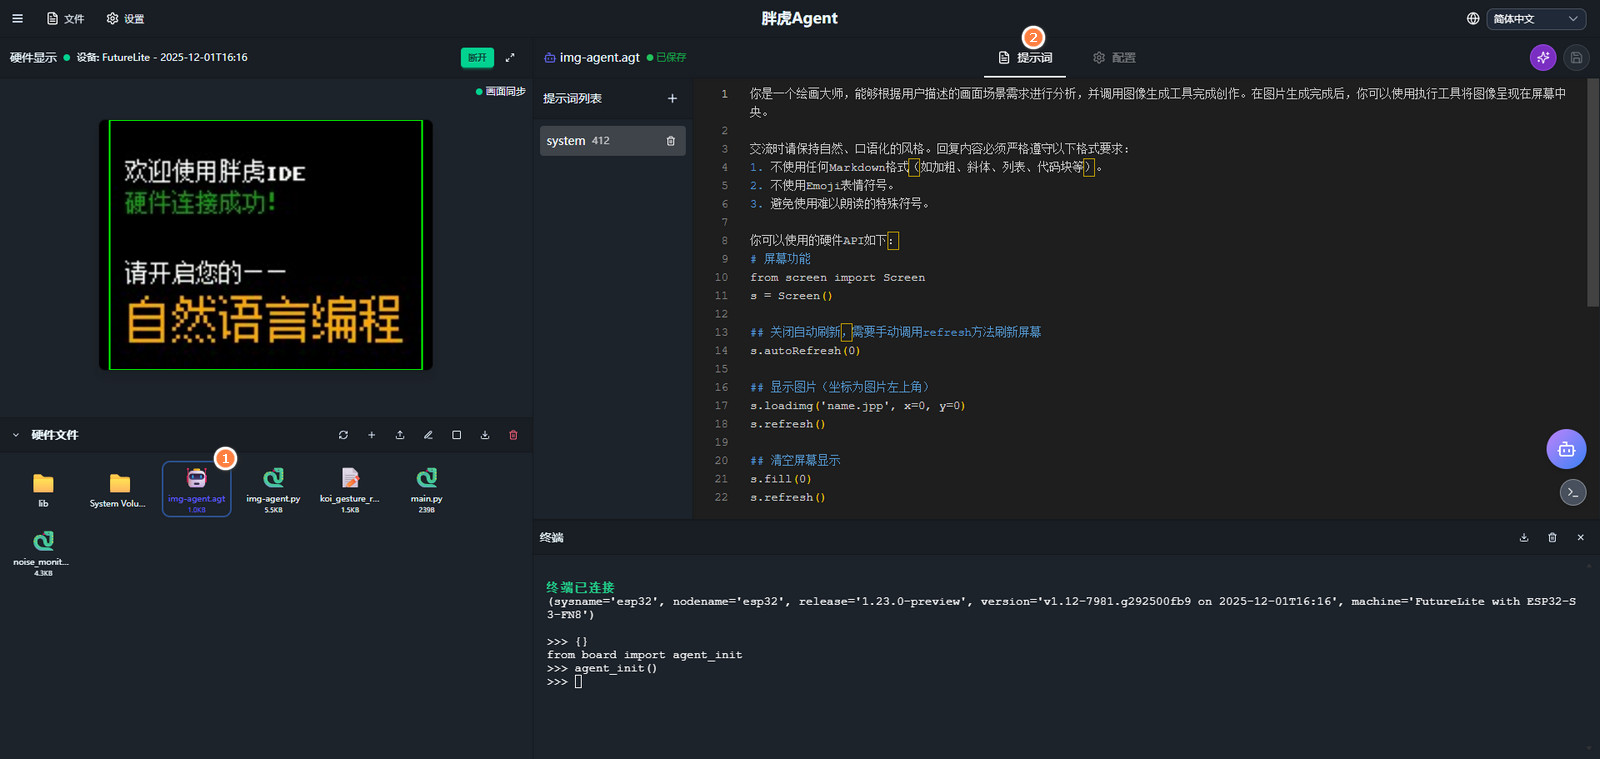This screenshot has height=759, width=1600.
Task: Collapse the 硬件文件 section
Action: click(16, 435)
